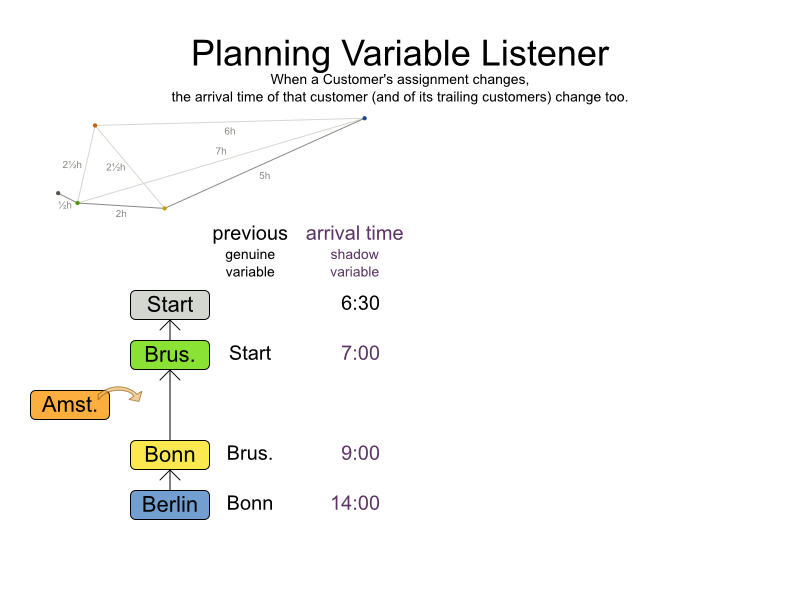Select the yellow Bonn box
This screenshot has width=800, height=600.
pyautogui.click(x=170, y=454)
